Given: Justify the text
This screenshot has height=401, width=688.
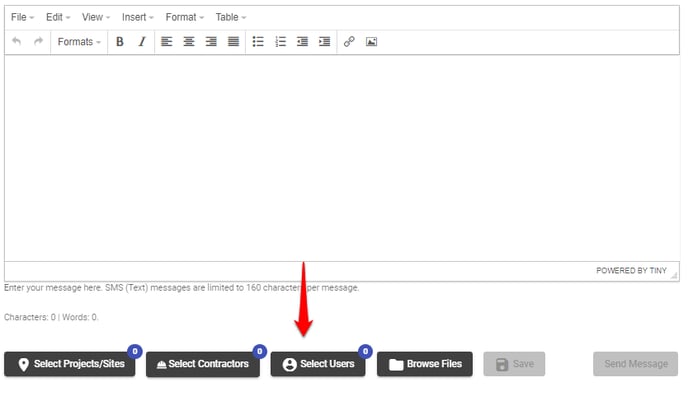Looking at the screenshot, I should (x=233, y=42).
